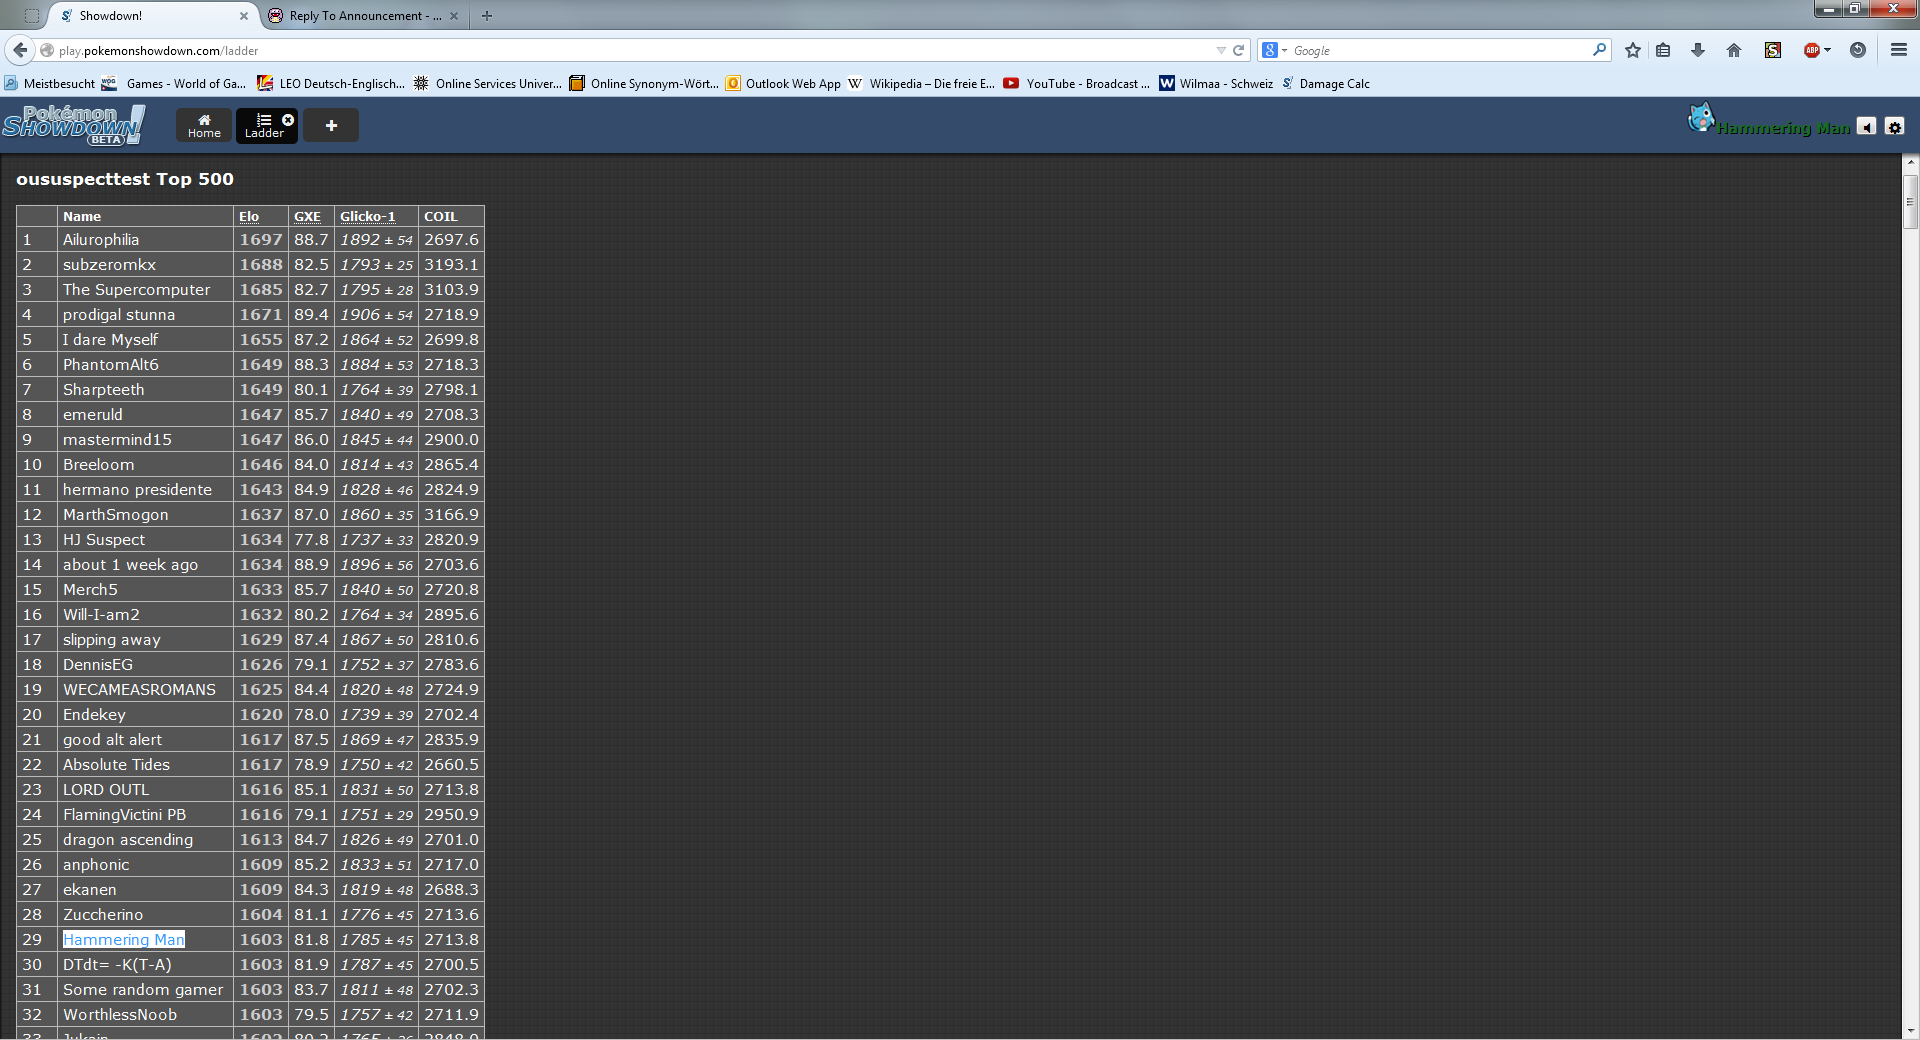Click the GXE column header
This screenshot has width=1920, height=1040.
pyautogui.click(x=307, y=216)
